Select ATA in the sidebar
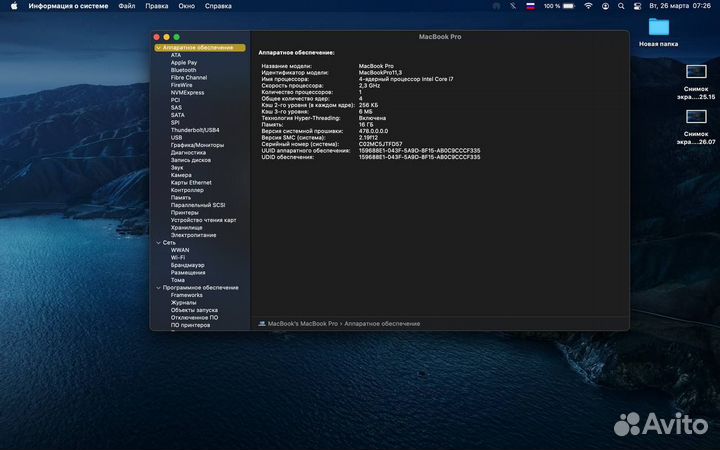This screenshot has height=450, width=720. point(176,55)
